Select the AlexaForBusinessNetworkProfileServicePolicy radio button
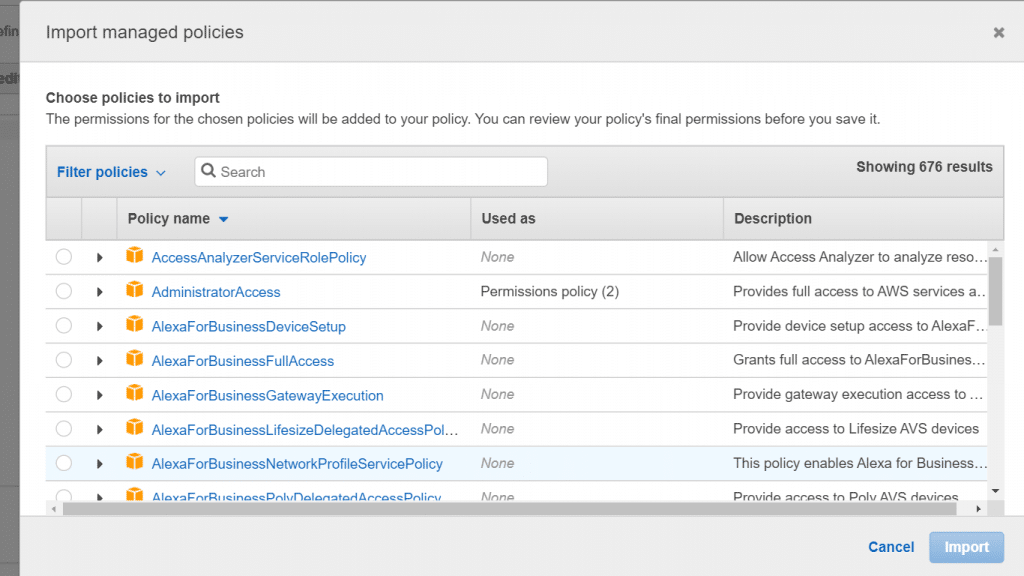 (64, 463)
